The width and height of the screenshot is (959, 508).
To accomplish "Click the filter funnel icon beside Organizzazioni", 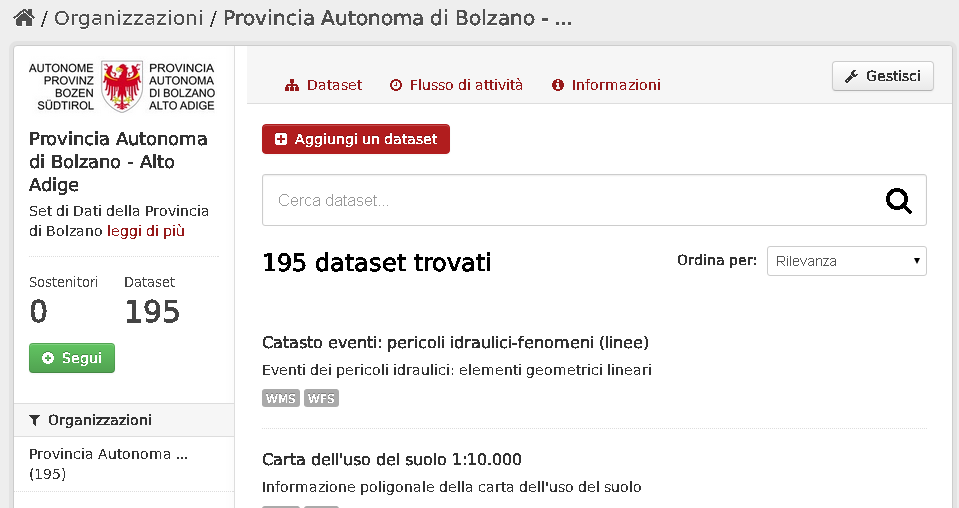I will [34, 420].
